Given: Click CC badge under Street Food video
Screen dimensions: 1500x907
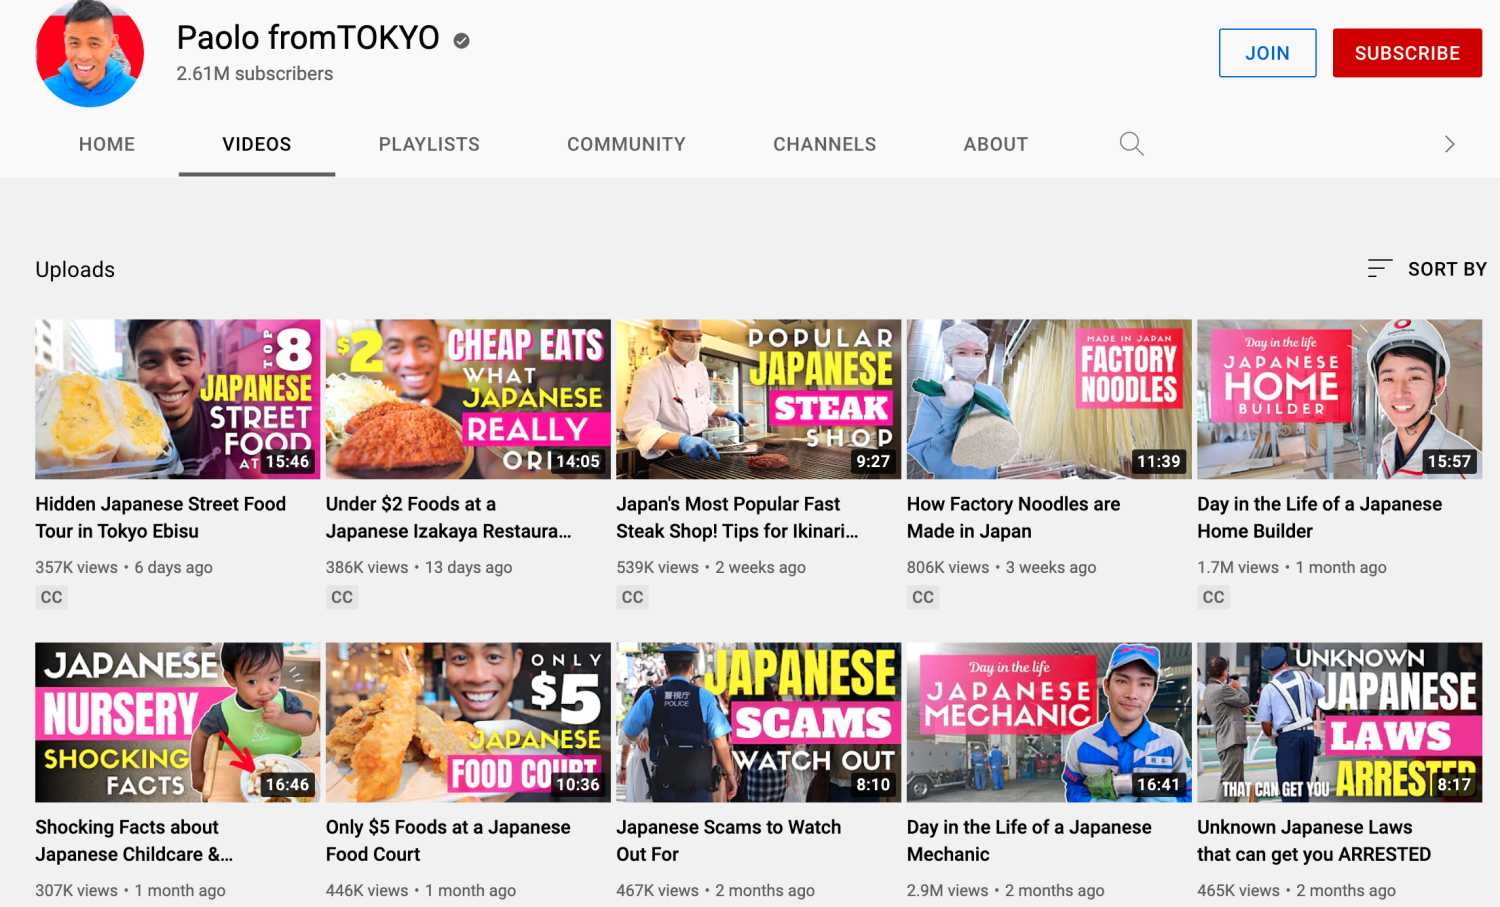Looking at the screenshot, I should (51, 597).
